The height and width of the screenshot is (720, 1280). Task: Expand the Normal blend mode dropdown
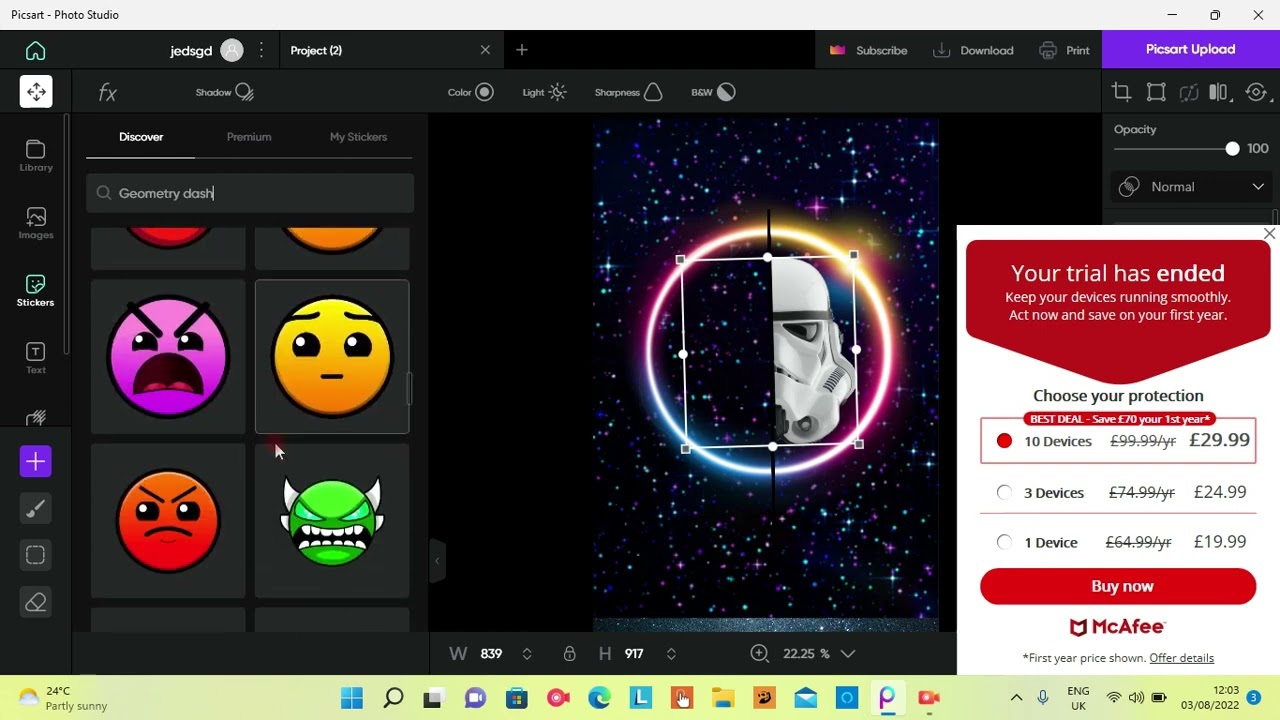click(1258, 187)
